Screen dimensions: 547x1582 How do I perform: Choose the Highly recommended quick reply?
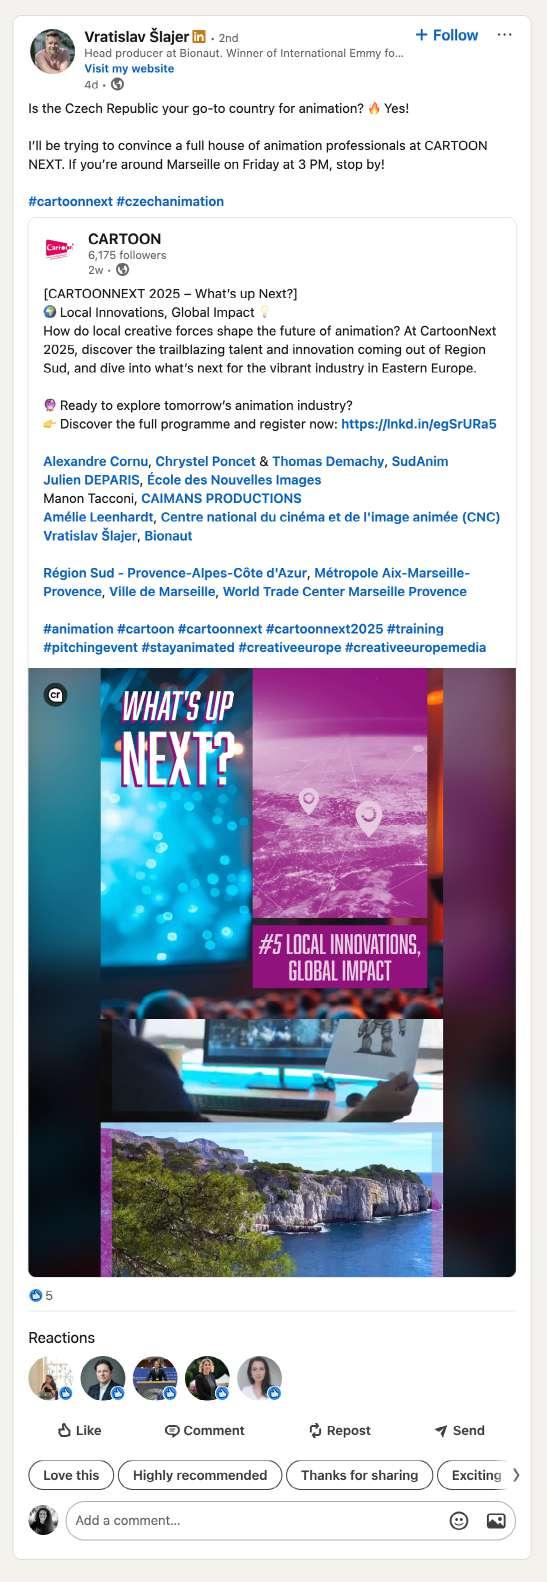click(200, 1475)
